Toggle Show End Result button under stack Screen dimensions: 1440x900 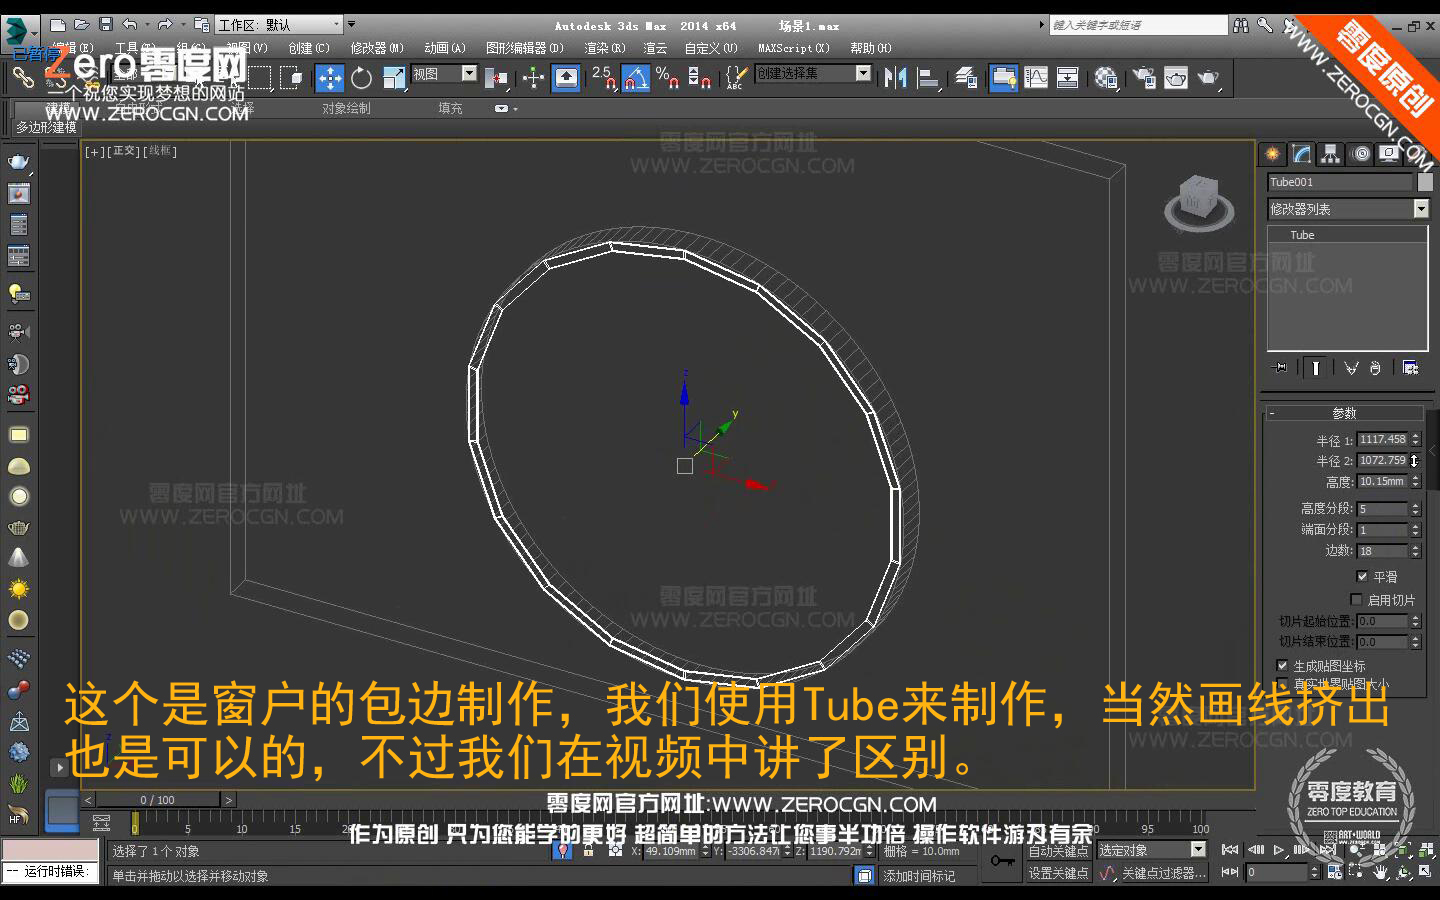click(x=1316, y=368)
